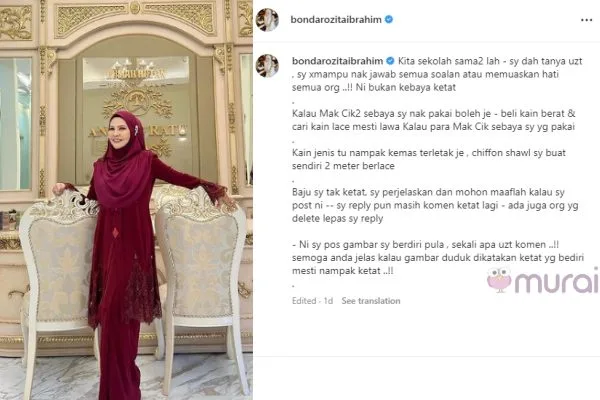
Task: Click the header profile avatar picture
Action: pos(267,20)
